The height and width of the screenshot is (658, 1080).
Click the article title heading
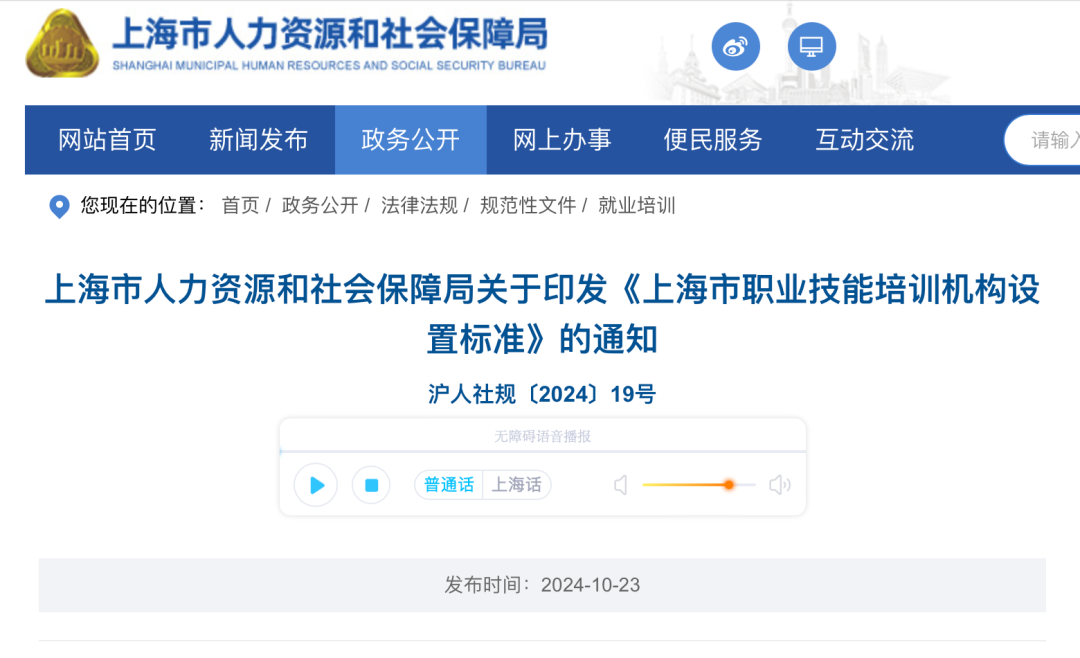542,313
